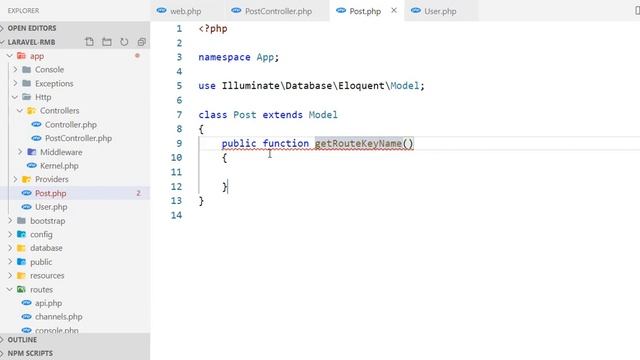Collapse the routes folder chevron
This screenshot has width=640, height=360.
pyautogui.click(x=9, y=289)
